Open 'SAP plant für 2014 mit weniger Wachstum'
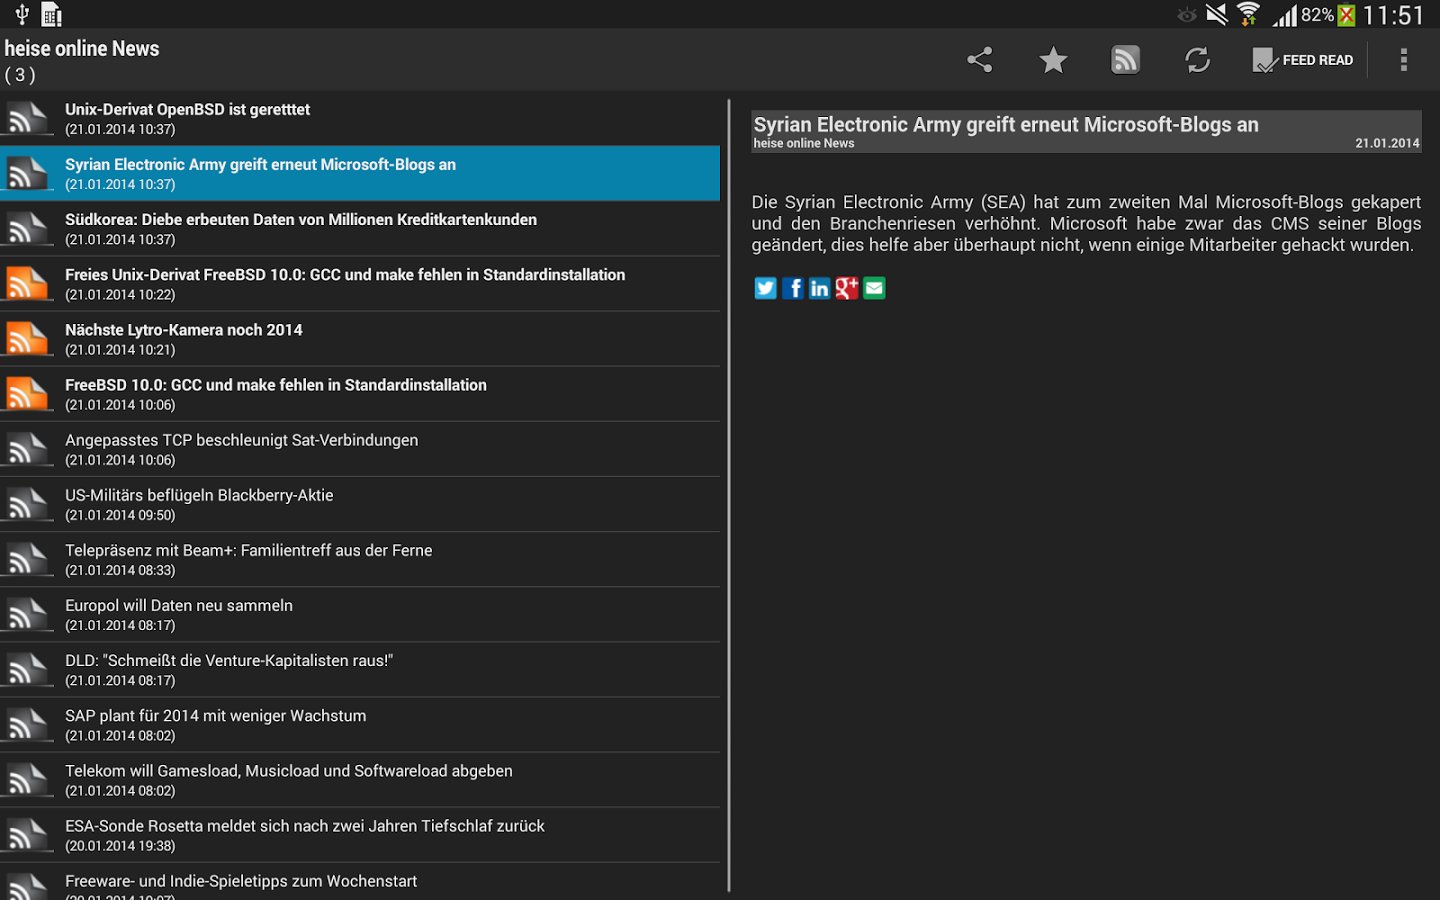Screen dimensions: 1440x900 [x=360, y=724]
